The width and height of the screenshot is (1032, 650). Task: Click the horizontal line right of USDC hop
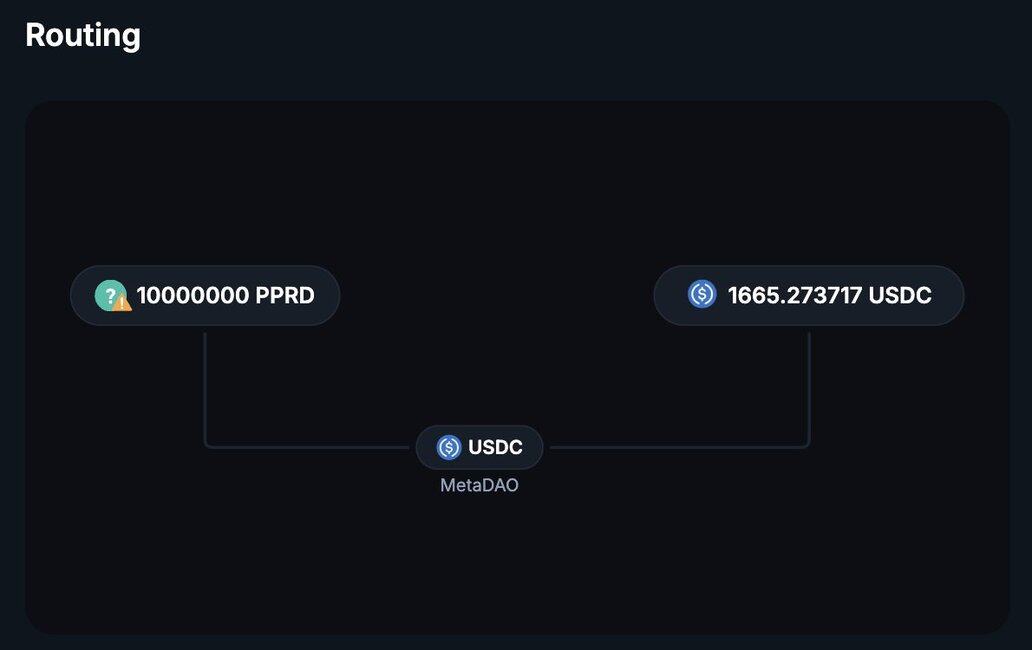680,447
